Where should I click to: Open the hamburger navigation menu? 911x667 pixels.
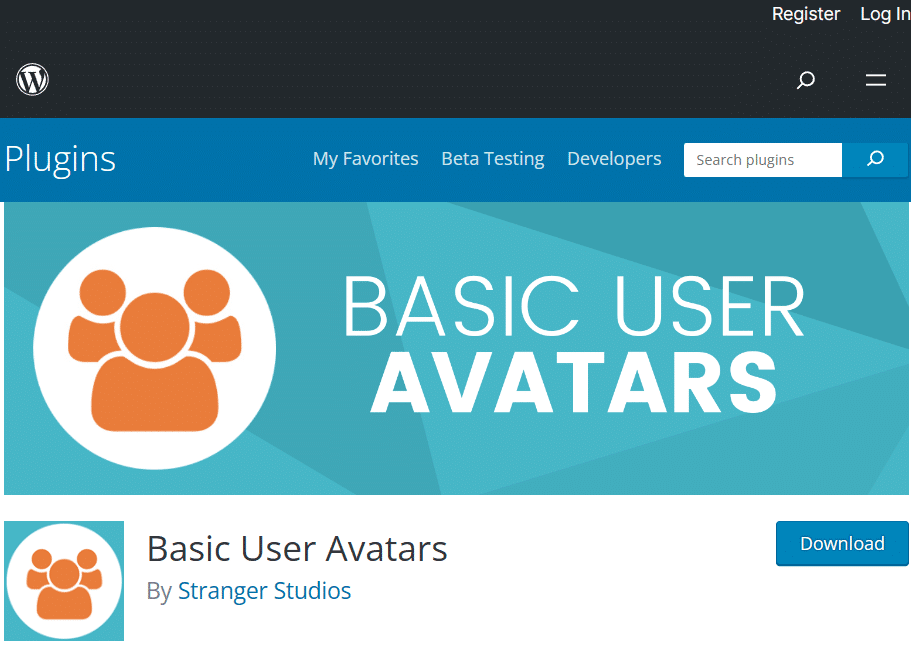(875, 80)
